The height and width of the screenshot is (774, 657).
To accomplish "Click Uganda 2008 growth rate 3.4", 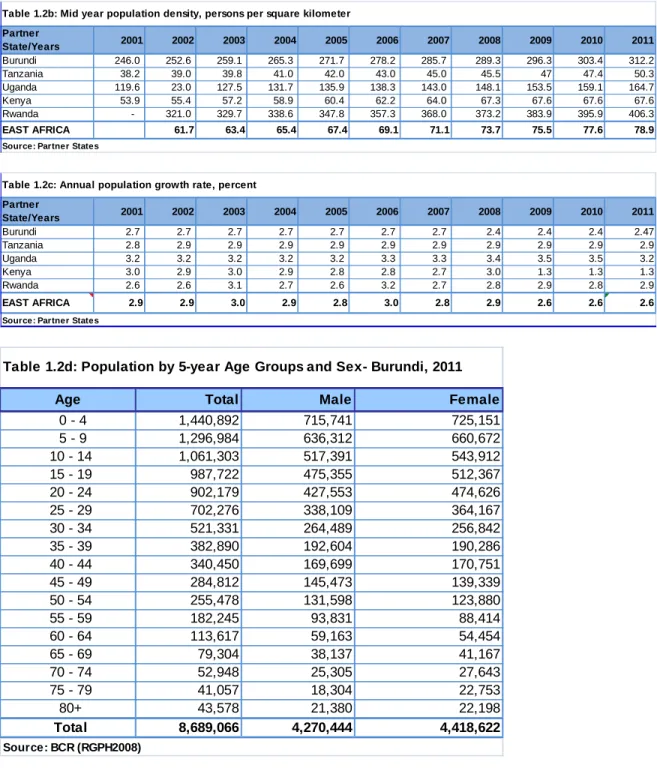I will [494, 258].
